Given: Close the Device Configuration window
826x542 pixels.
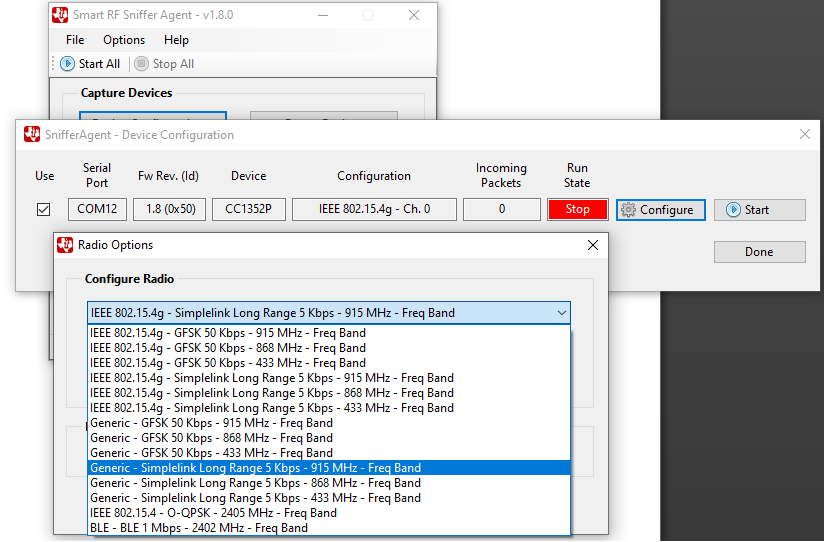Looking at the screenshot, I should click(804, 134).
